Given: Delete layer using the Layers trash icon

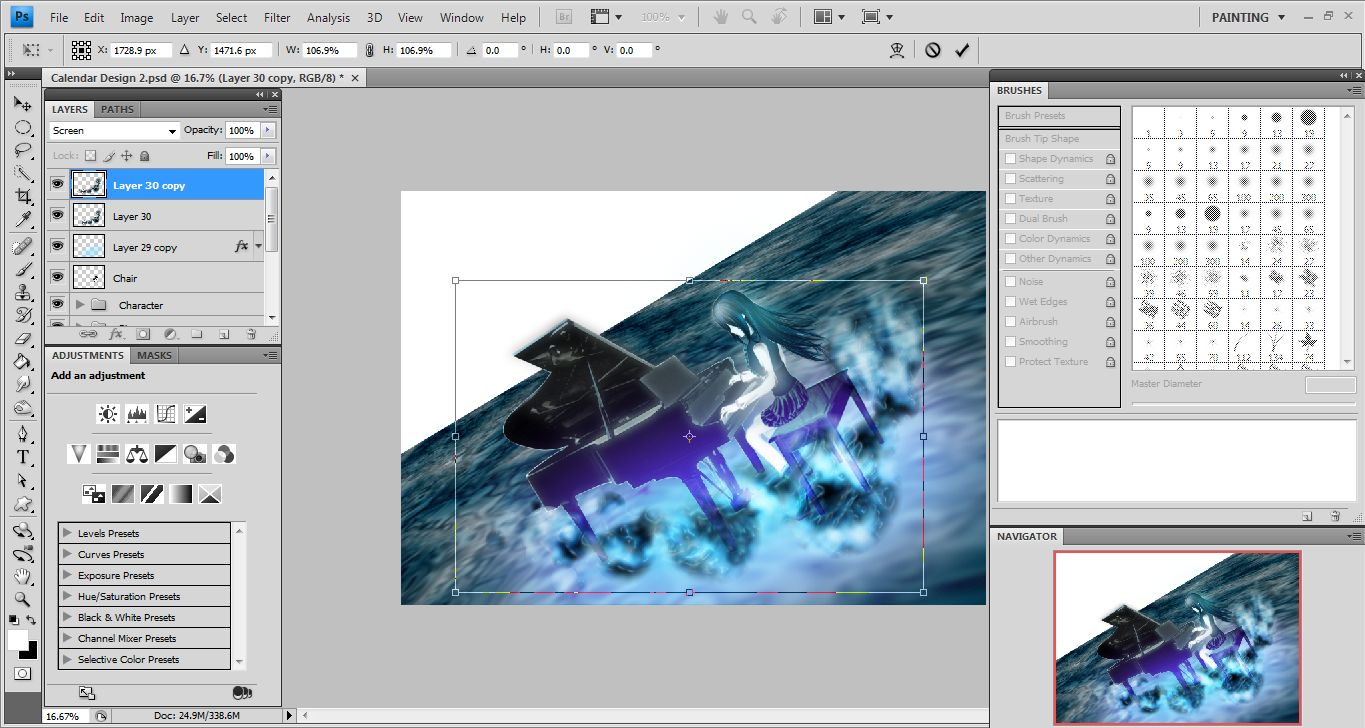Looking at the screenshot, I should point(251,335).
